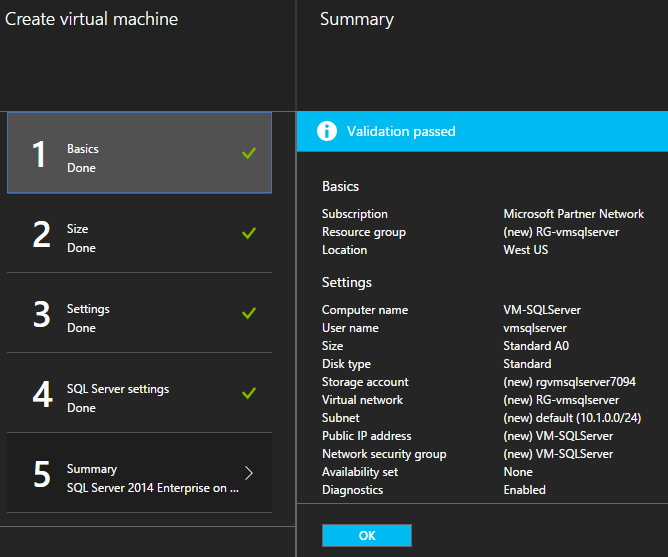
Task: Click the Diagnostics Enabled value
Action: click(524, 490)
